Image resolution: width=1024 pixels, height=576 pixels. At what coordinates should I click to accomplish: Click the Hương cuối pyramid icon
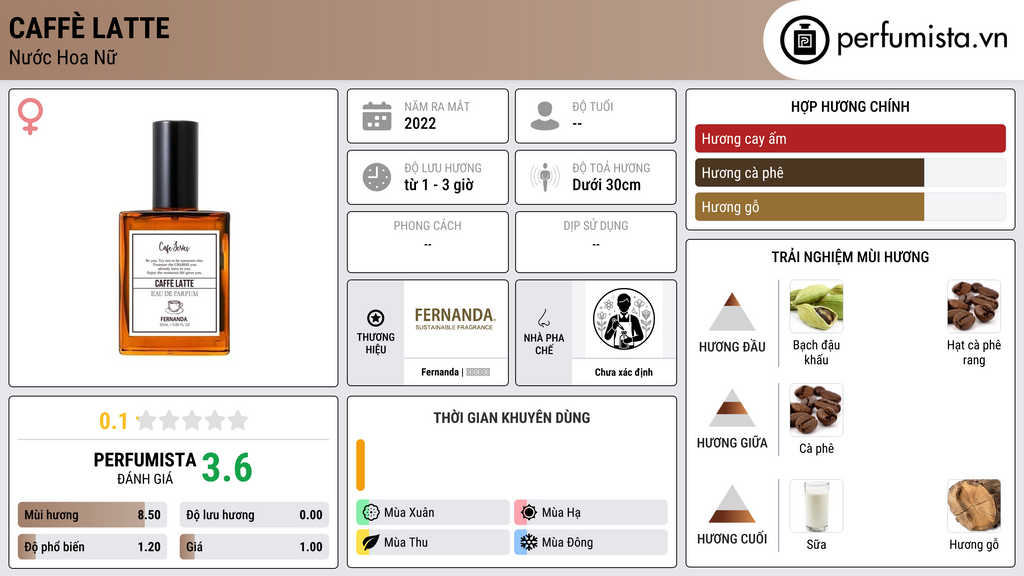[732, 504]
